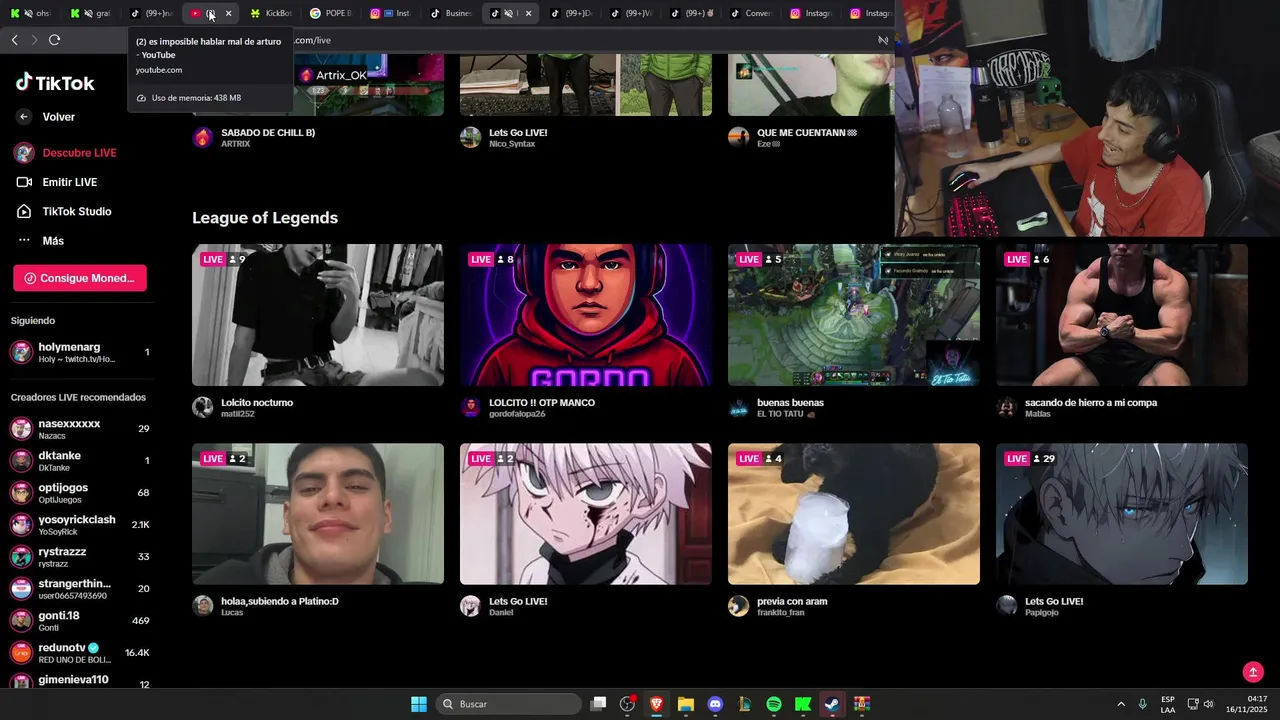The image size is (1280, 720).
Task: Open Steam from the taskbar
Action: click(x=832, y=704)
